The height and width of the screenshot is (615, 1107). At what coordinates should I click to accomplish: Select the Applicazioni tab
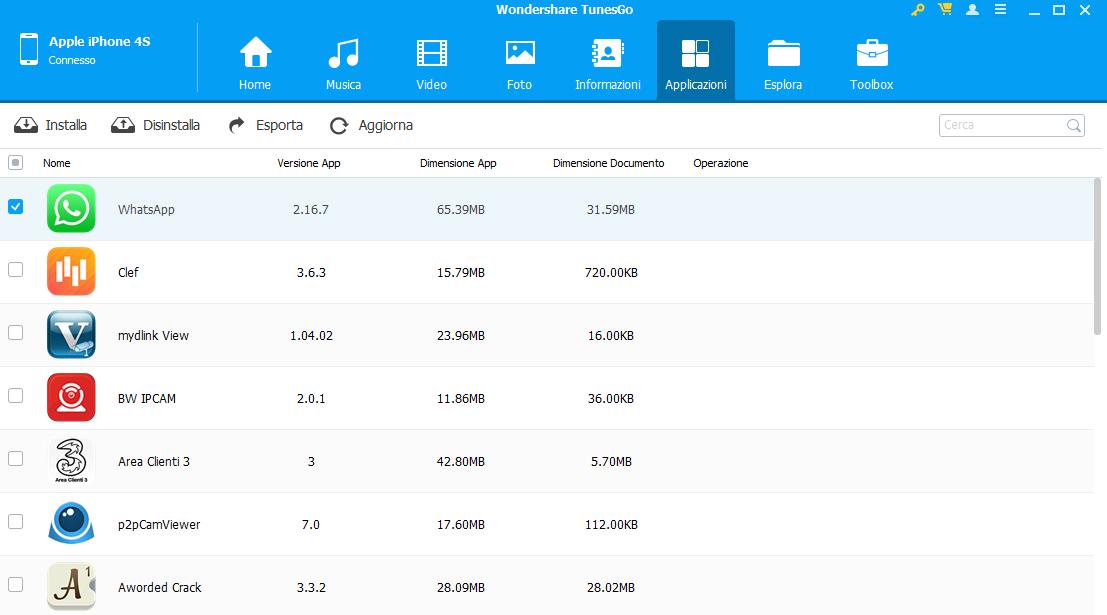[695, 62]
